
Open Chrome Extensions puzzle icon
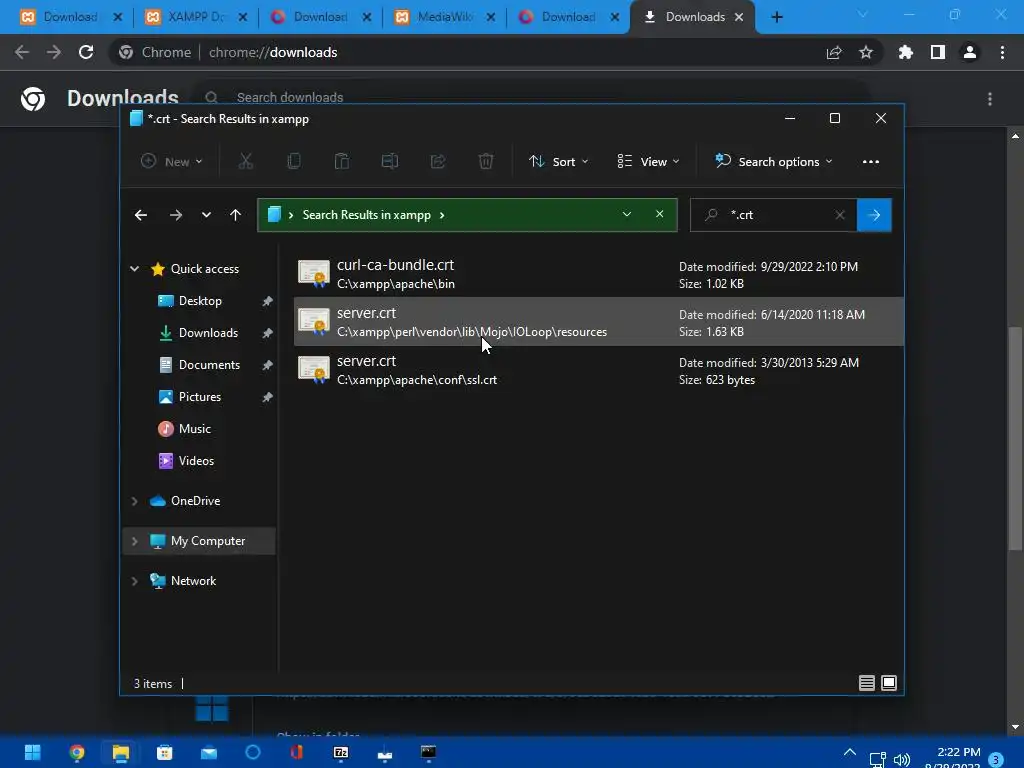906,52
